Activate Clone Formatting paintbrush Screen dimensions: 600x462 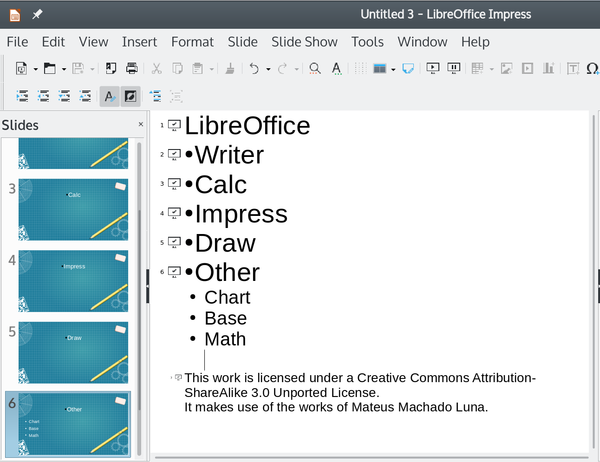click(x=230, y=69)
